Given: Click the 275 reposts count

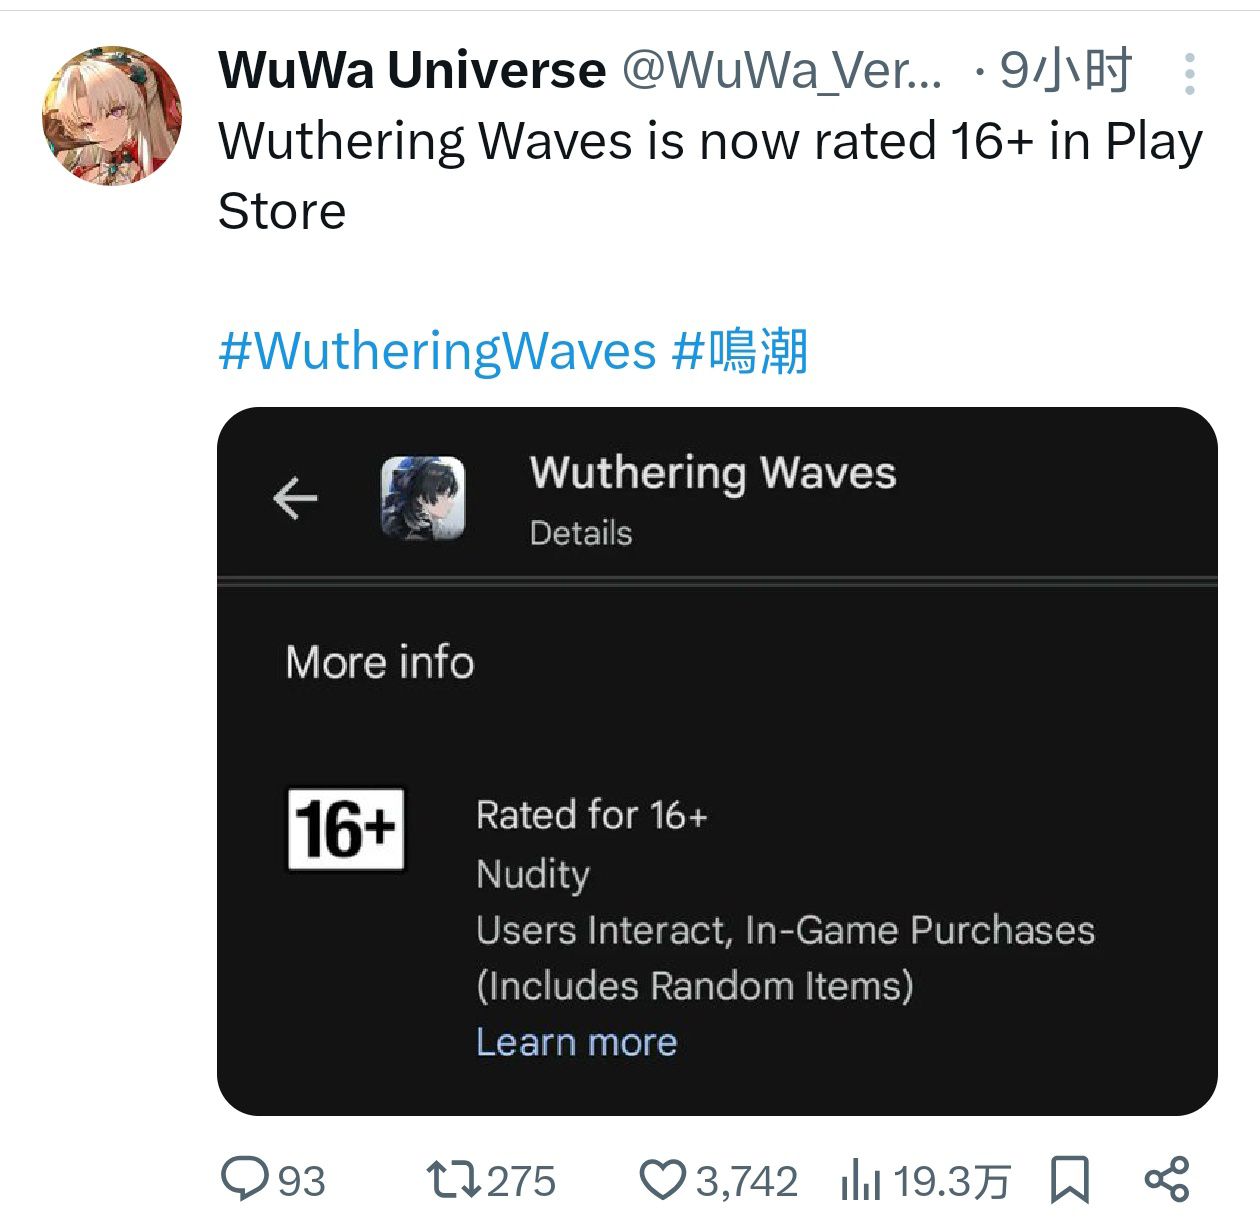Looking at the screenshot, I should tap(520, 1181).
